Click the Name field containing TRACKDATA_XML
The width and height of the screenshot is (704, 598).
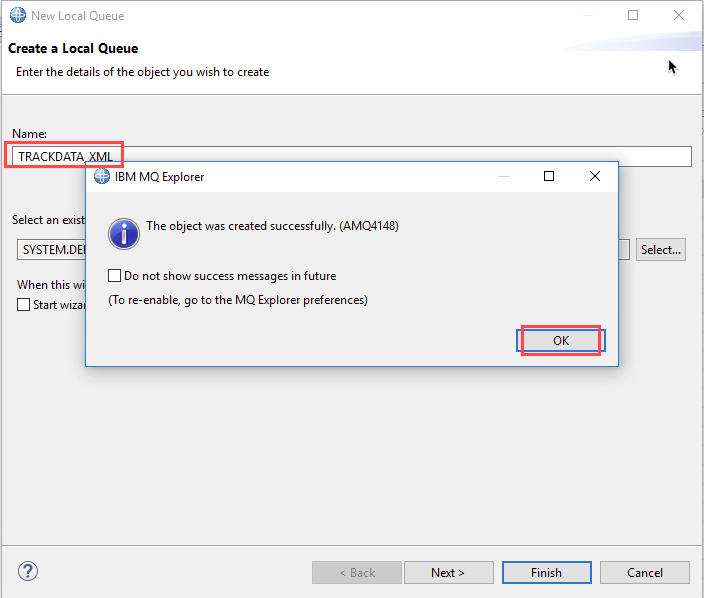point(352,157)
